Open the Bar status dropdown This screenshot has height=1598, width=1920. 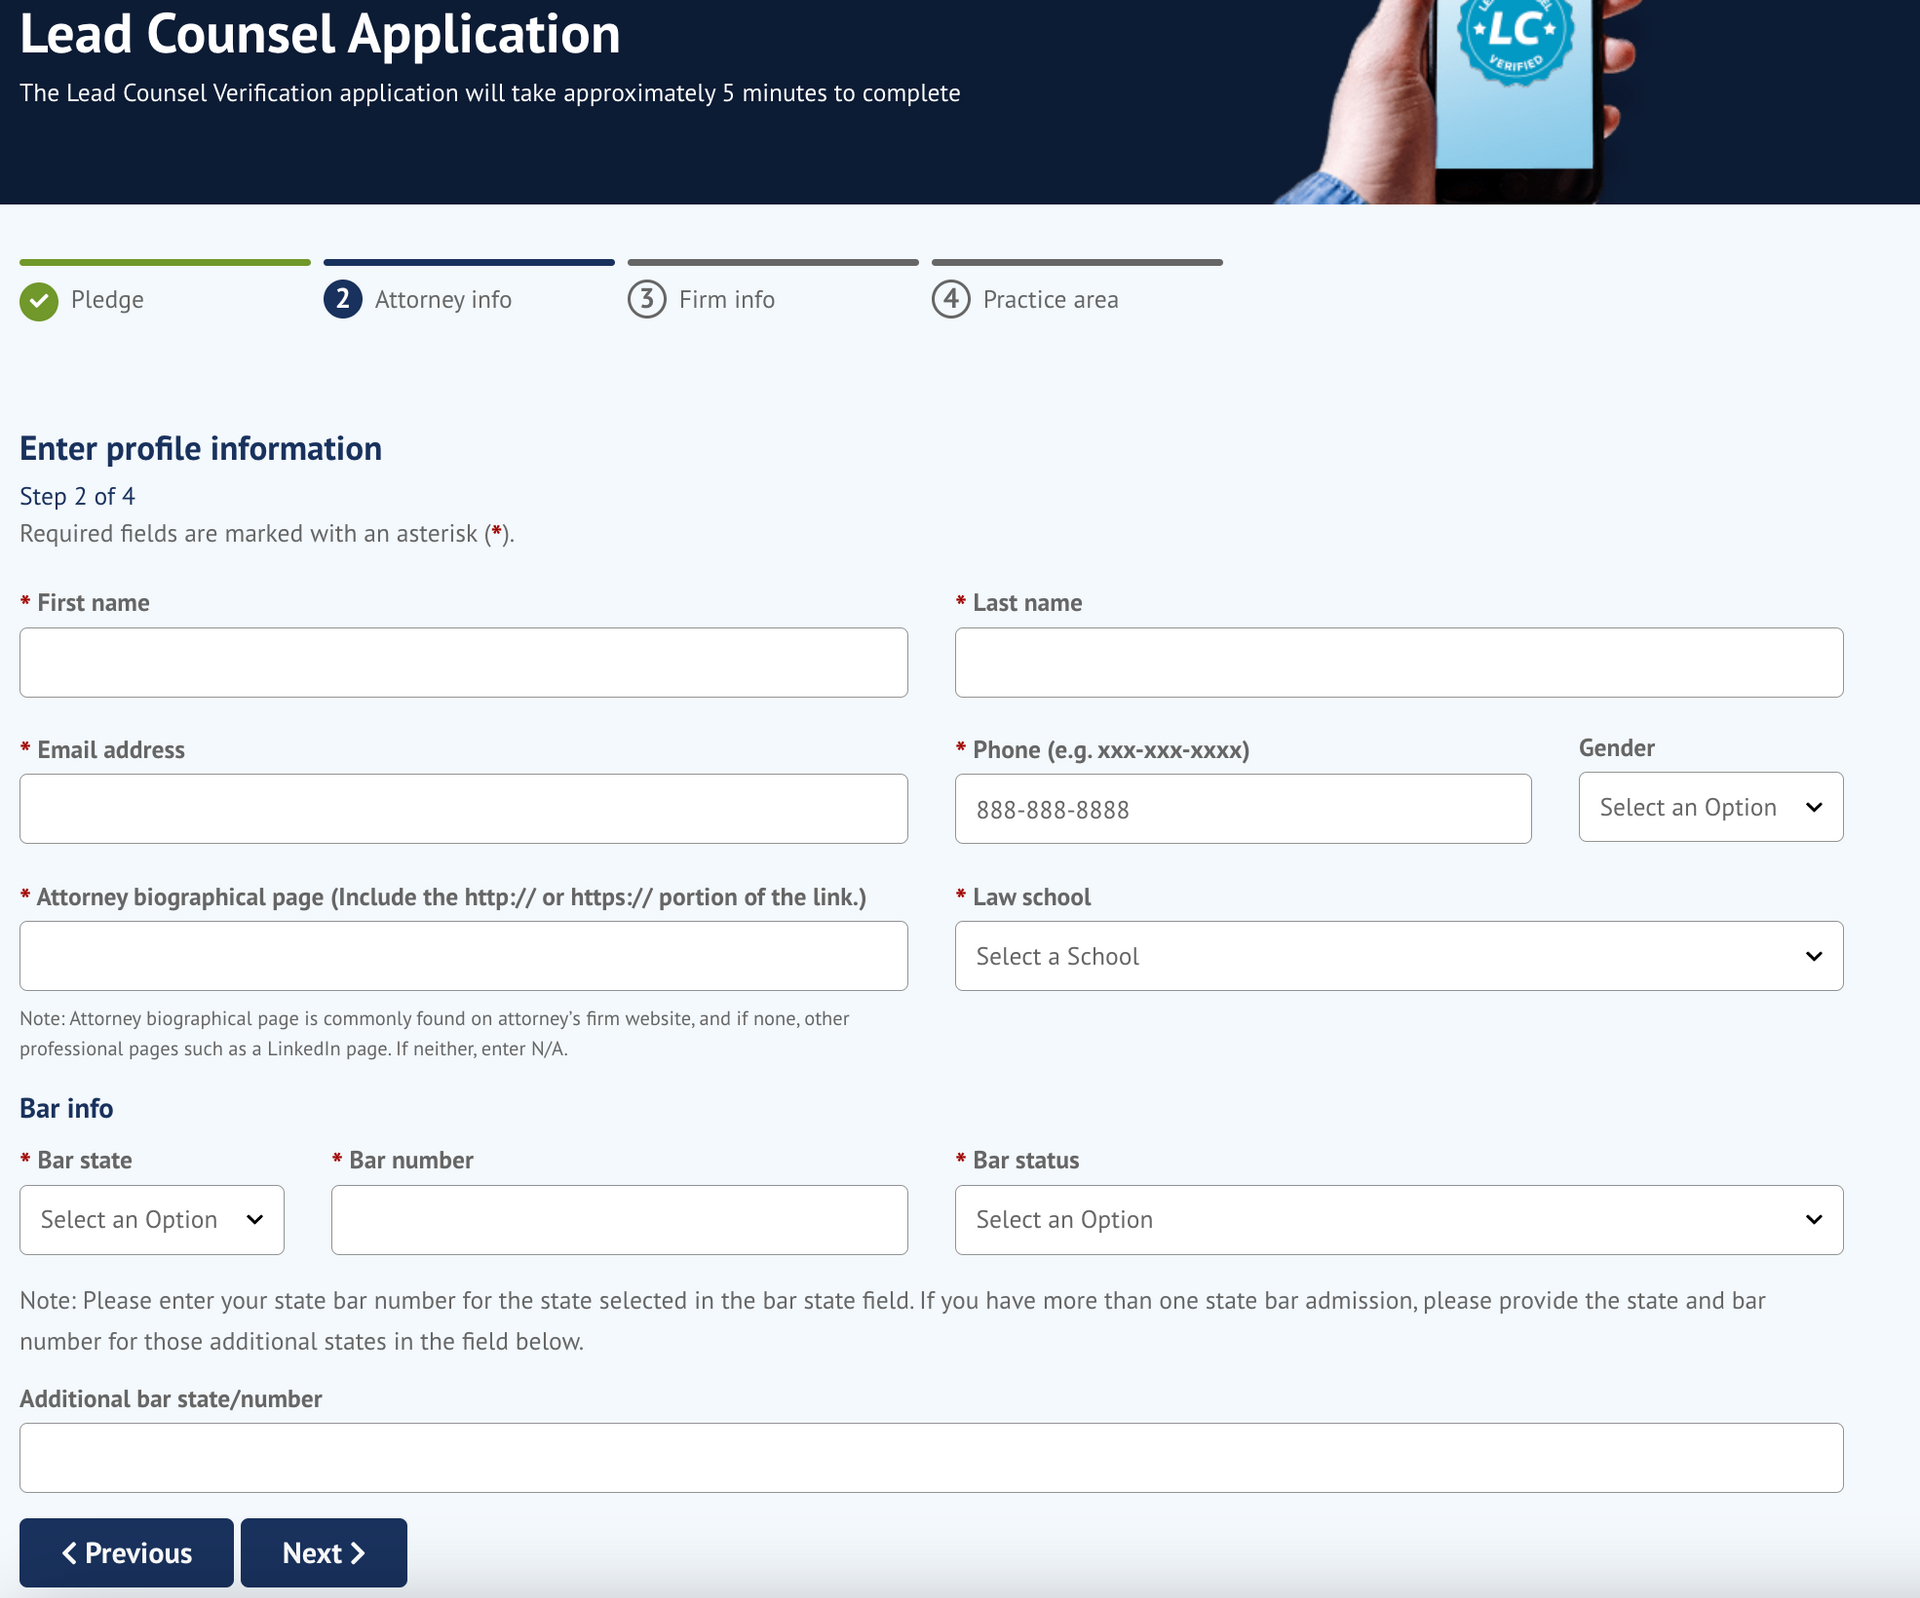click(x=1399, y=1220)
